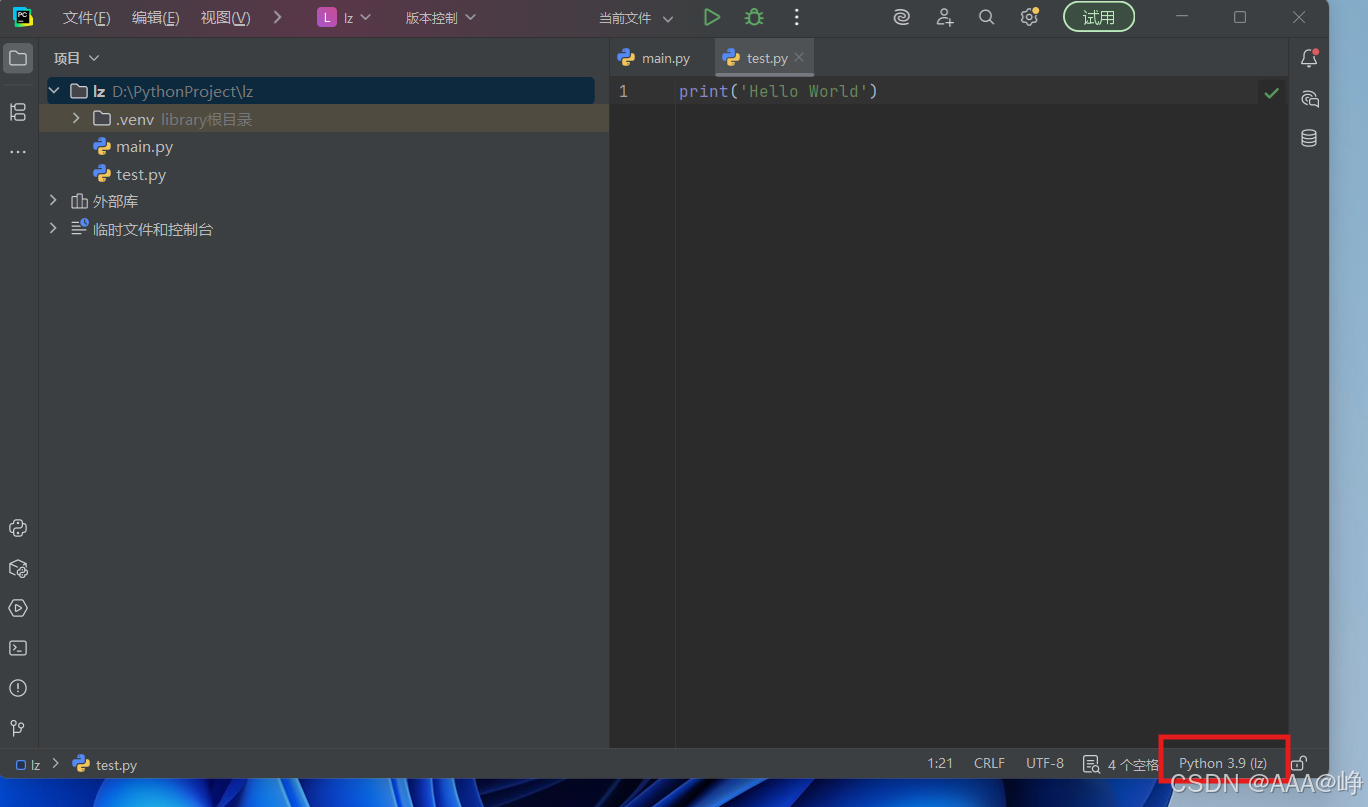This screenshot has width=1368, height=807.
Task: Select main.py in project tree
Action: (x=144, y=147)
